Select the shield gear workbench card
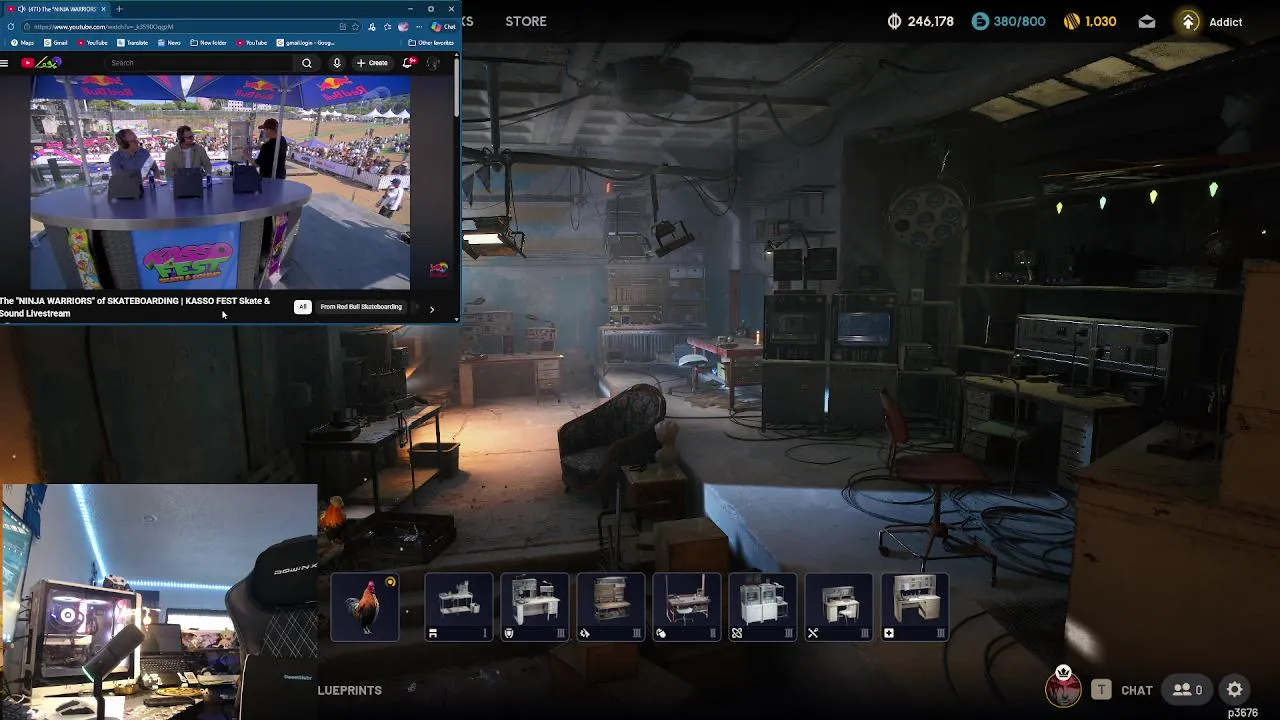 click(x=535, y=607)
